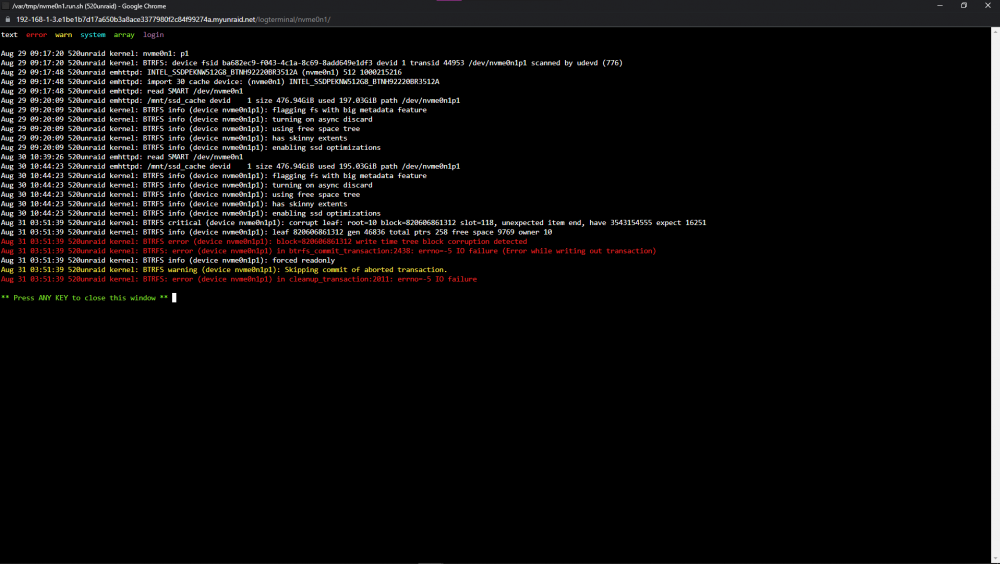Click the Aug 29 'turning on async discard' line
The width and height of the screenshot is (1000, 564).
(x=186, y=119)
